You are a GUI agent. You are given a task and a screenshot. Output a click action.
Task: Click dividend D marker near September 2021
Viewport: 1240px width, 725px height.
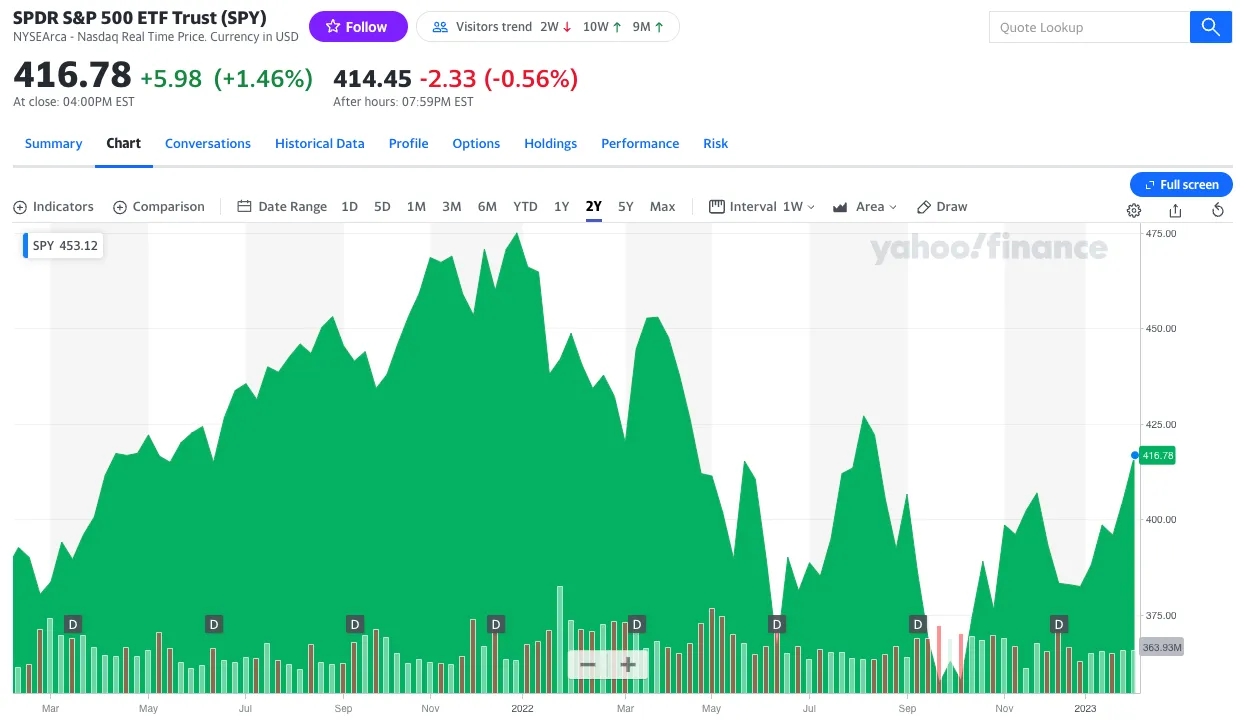[354, 624]
